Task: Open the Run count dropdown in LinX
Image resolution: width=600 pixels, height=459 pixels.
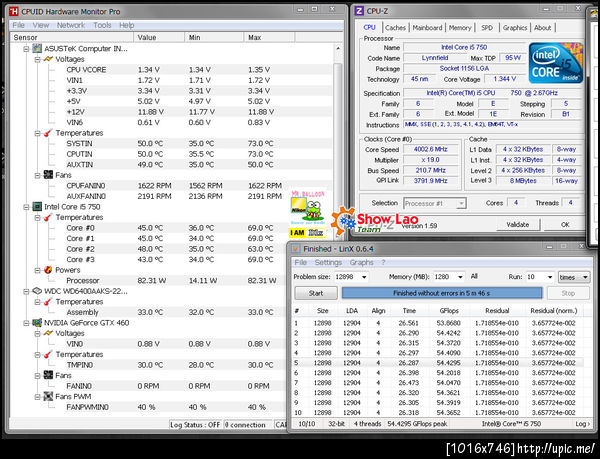Action: (x=550, y=277)
